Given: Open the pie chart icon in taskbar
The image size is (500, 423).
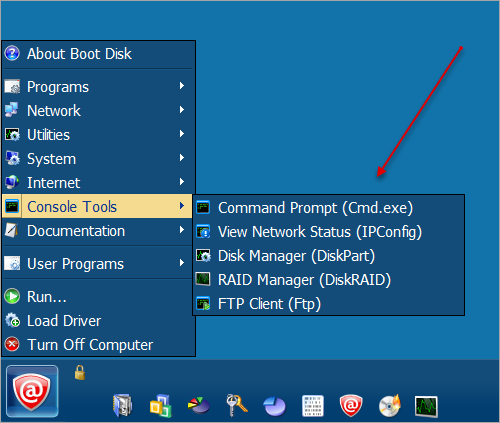Looking at the screenshot, I should tap(199, 405).
